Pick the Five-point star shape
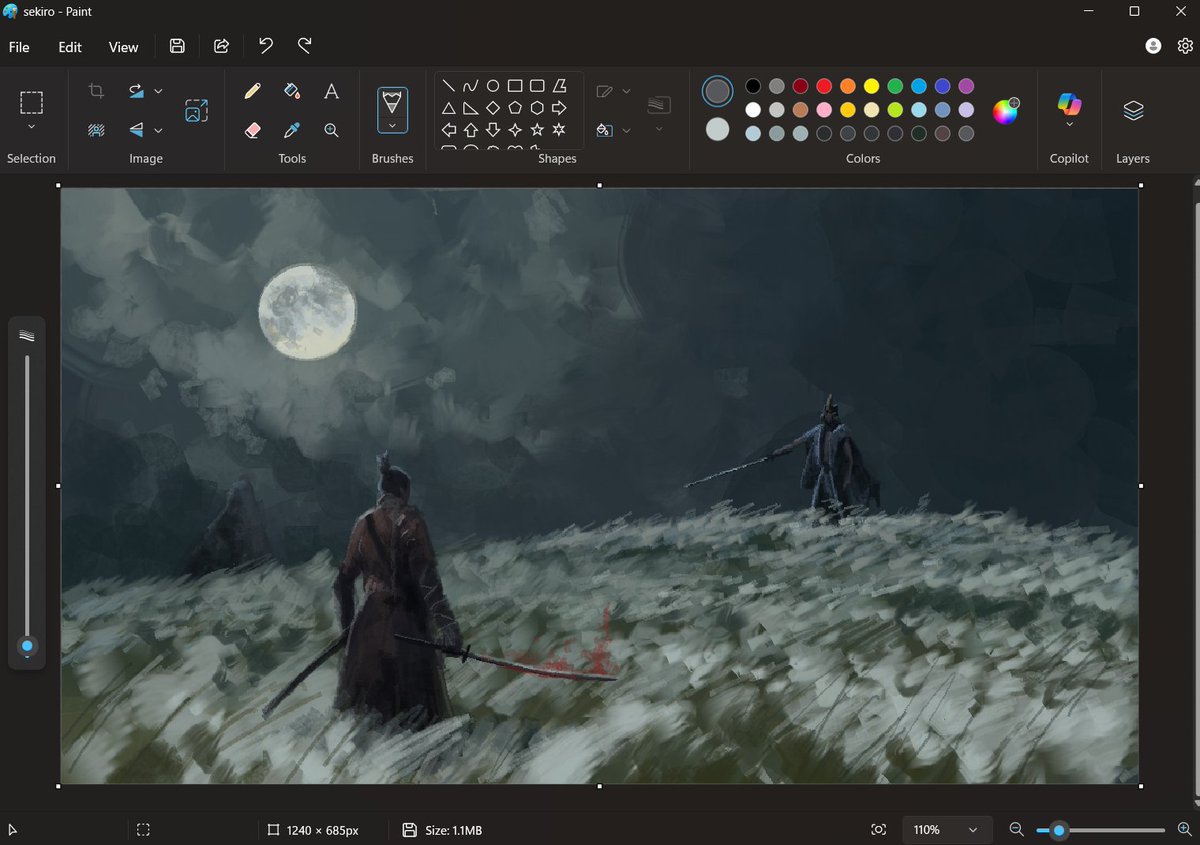The width and height of the screenshot is (1200, 845). coord(537,130)
